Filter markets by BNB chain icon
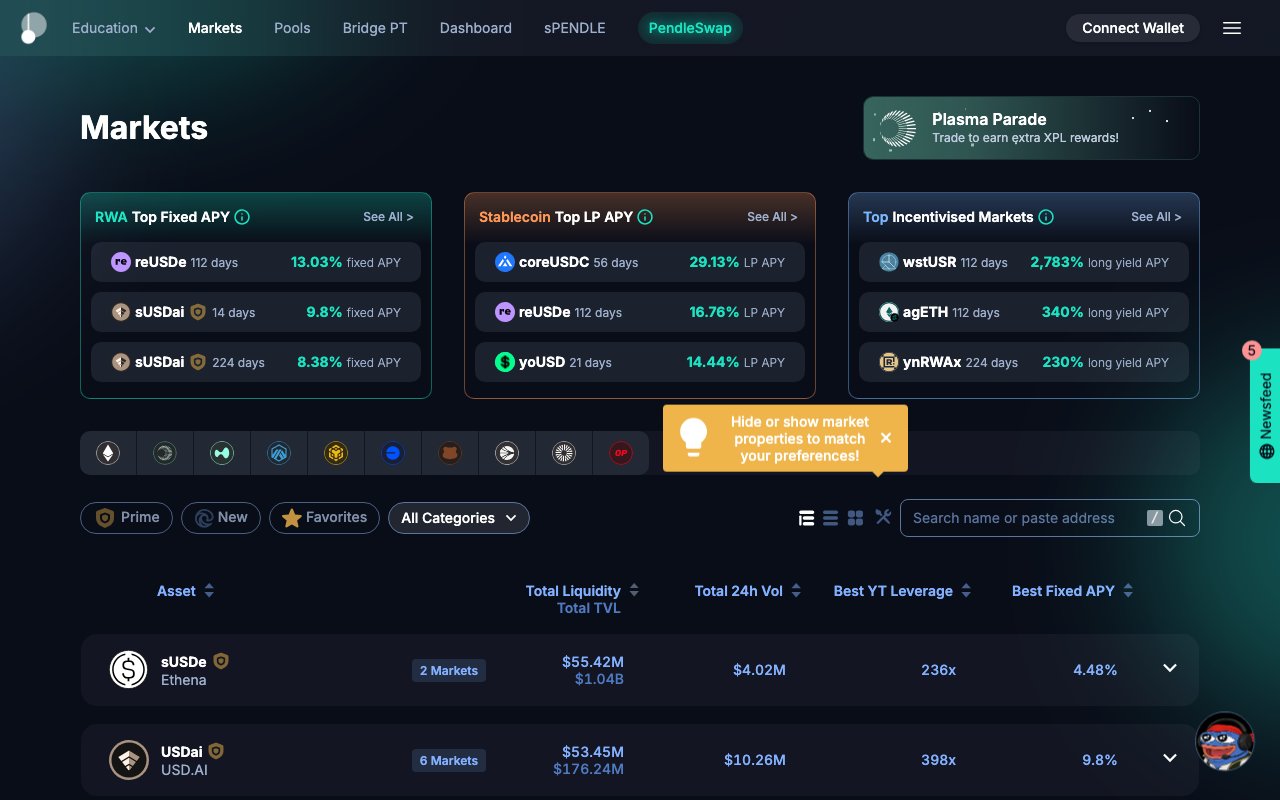The image size is (1280, 800). (335, 453)
